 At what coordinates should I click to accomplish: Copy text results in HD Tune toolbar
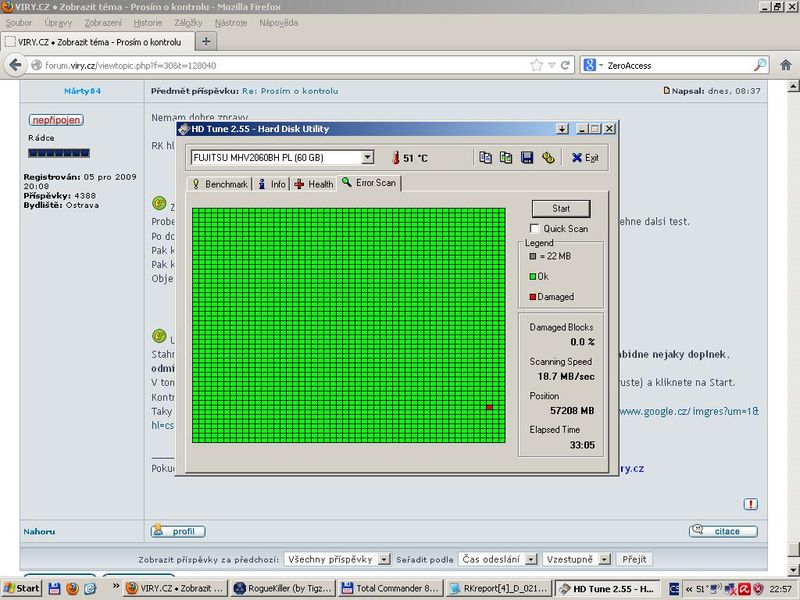[485, 158]
